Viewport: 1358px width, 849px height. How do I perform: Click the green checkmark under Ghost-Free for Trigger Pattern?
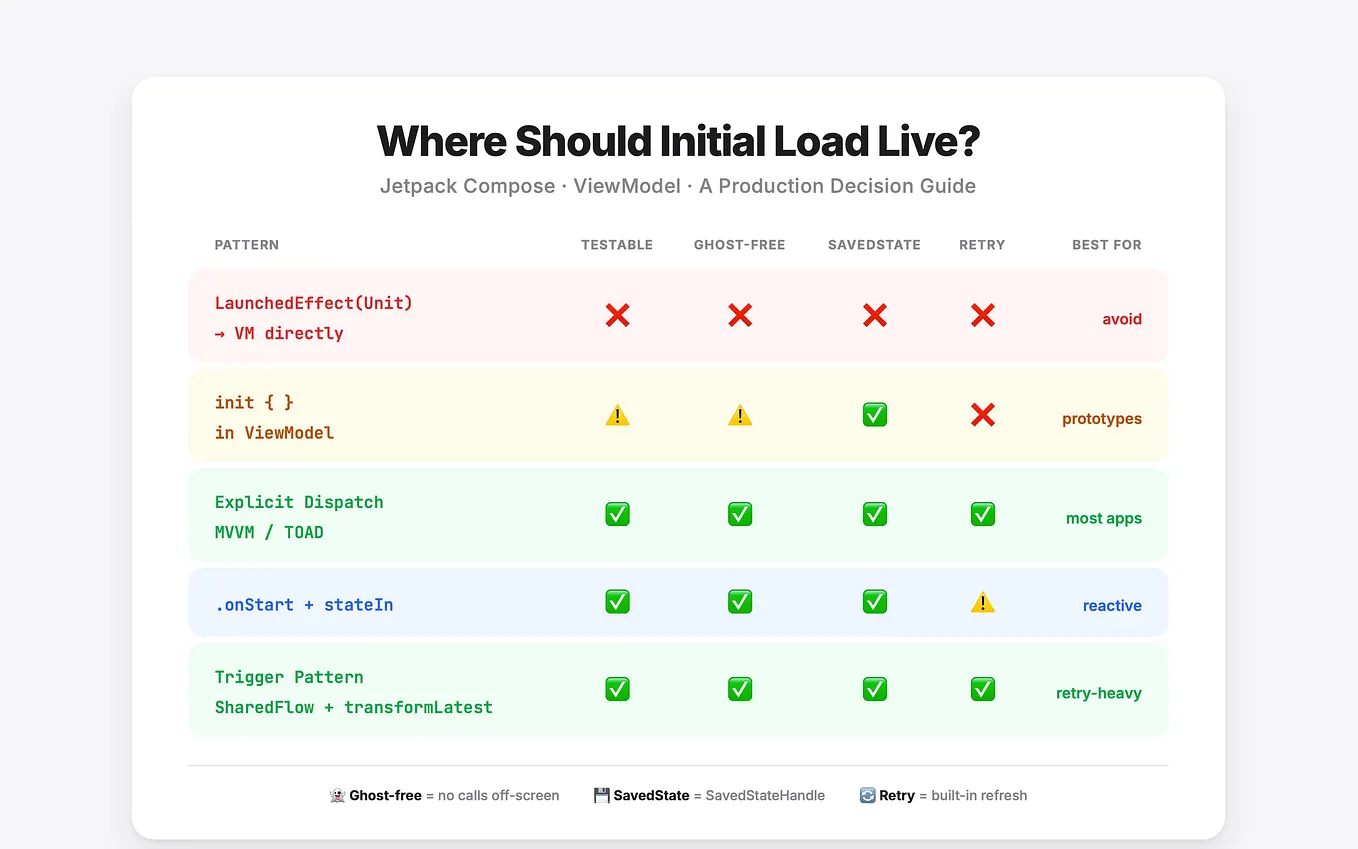point(740,689)
